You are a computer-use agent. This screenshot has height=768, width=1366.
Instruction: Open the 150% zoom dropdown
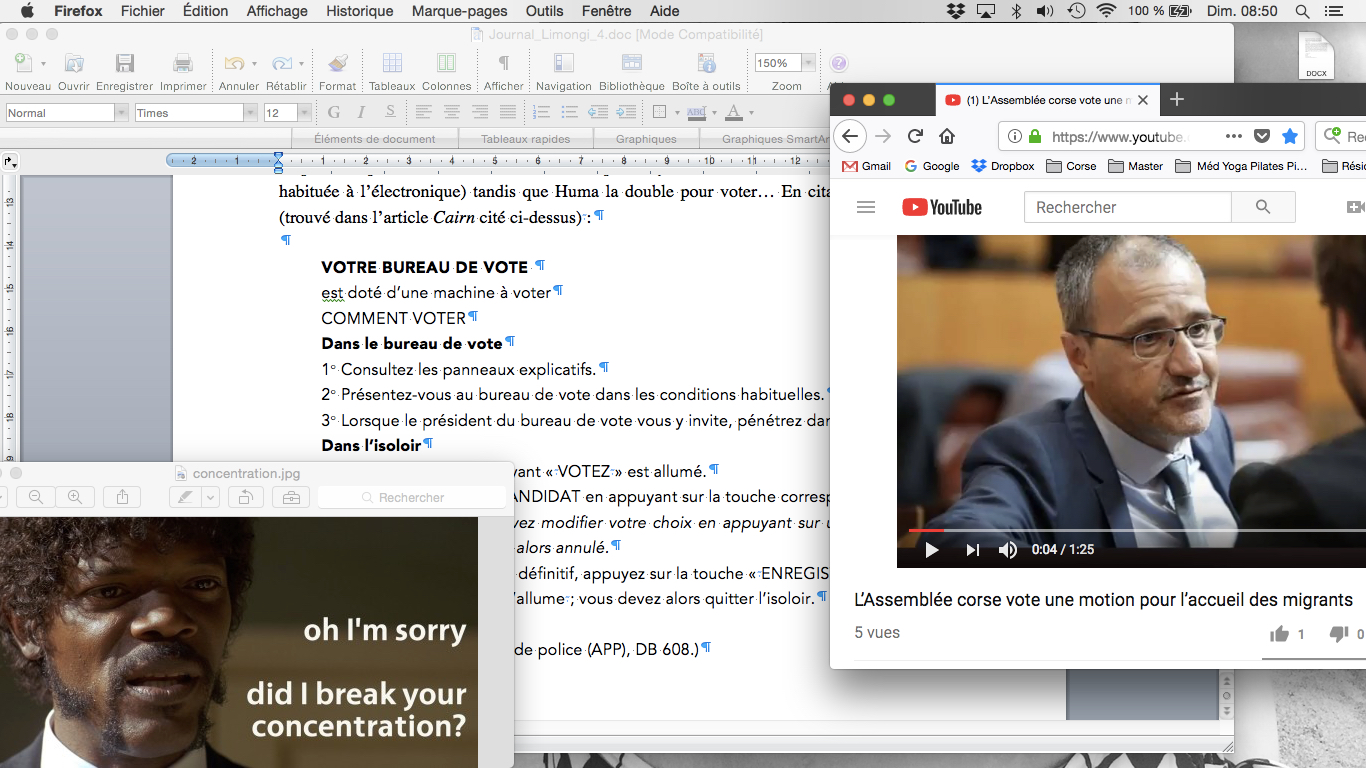[807, 63]
